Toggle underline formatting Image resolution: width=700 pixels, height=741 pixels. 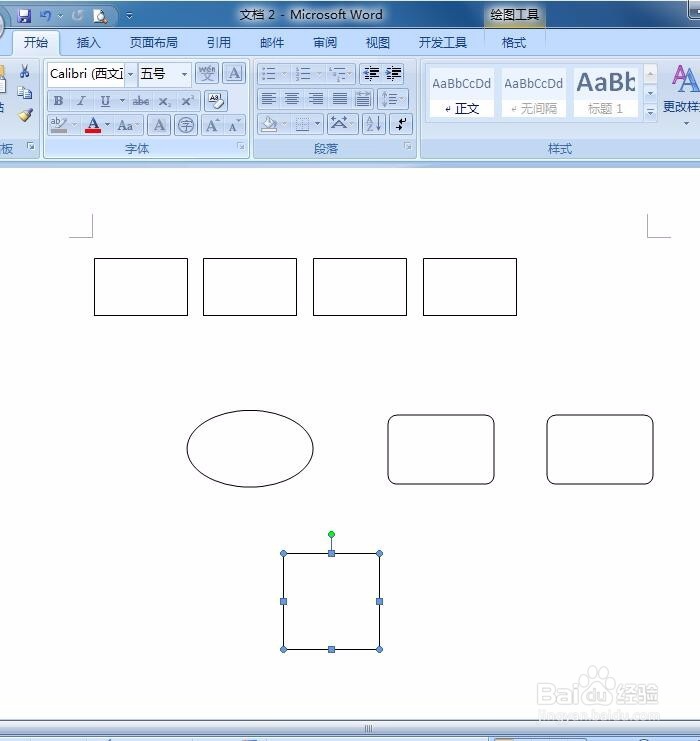click(x=105, y=101)
